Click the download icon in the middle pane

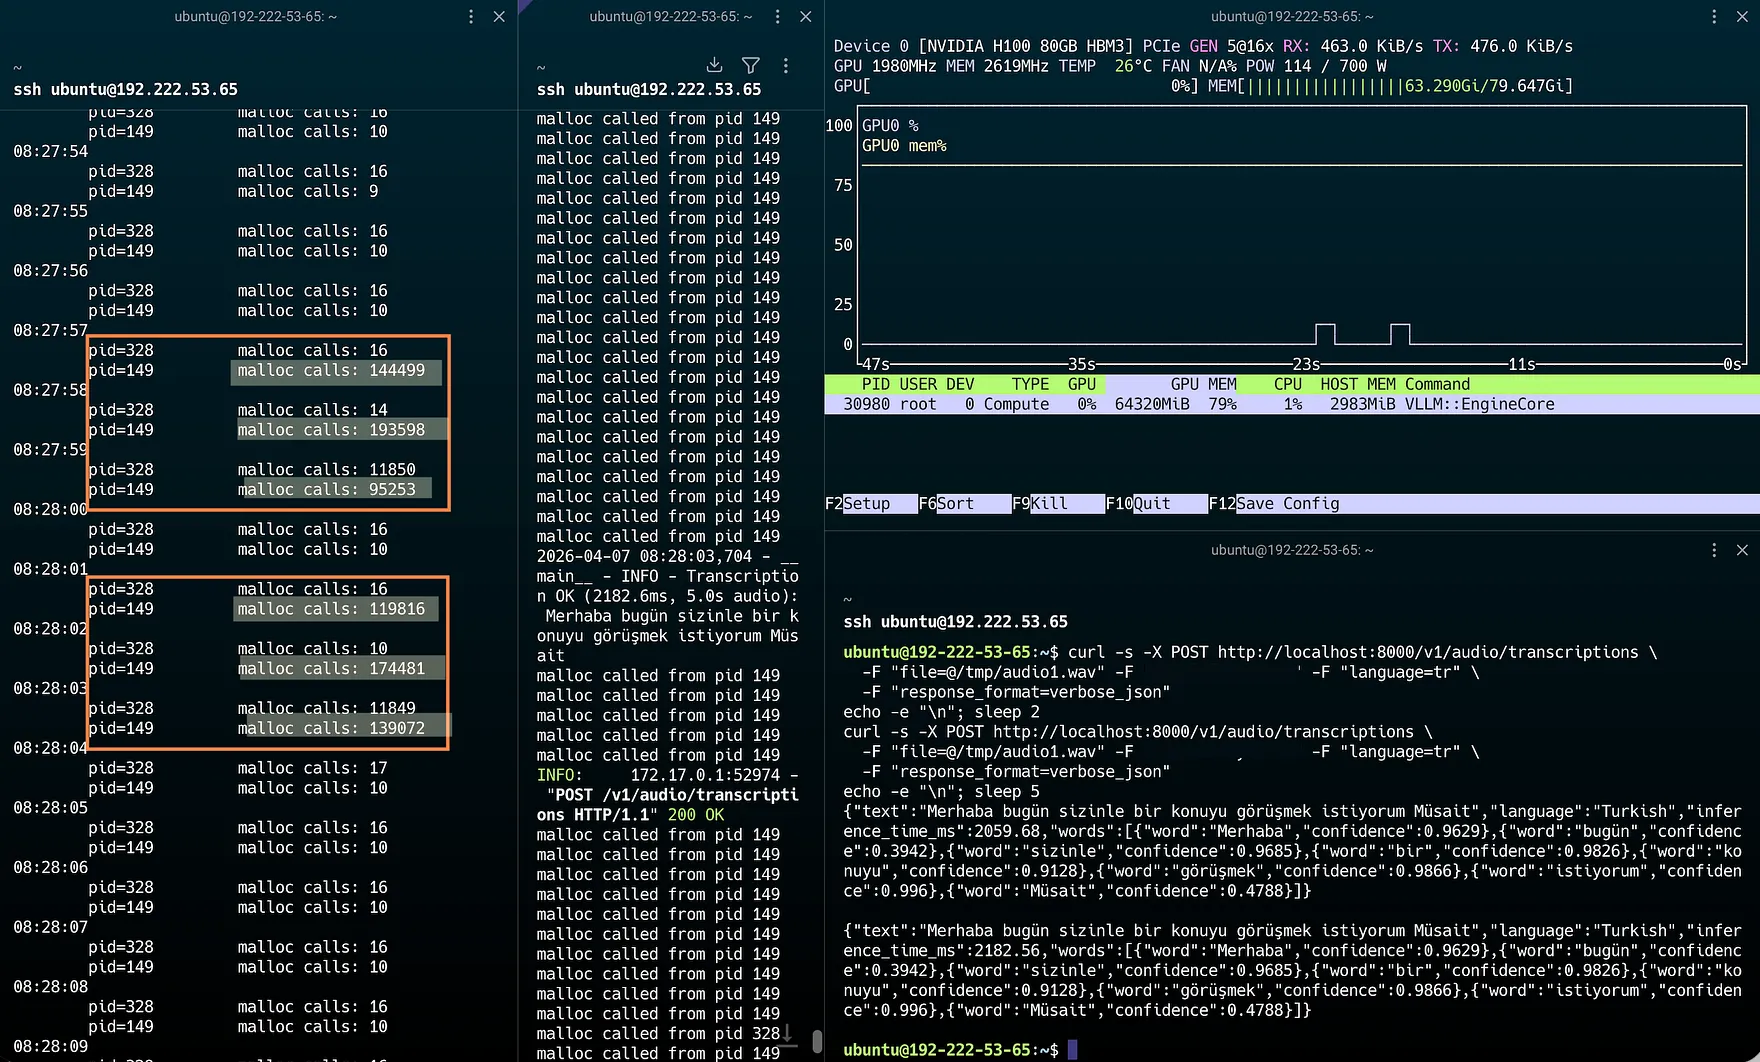(x=714, y=65)
